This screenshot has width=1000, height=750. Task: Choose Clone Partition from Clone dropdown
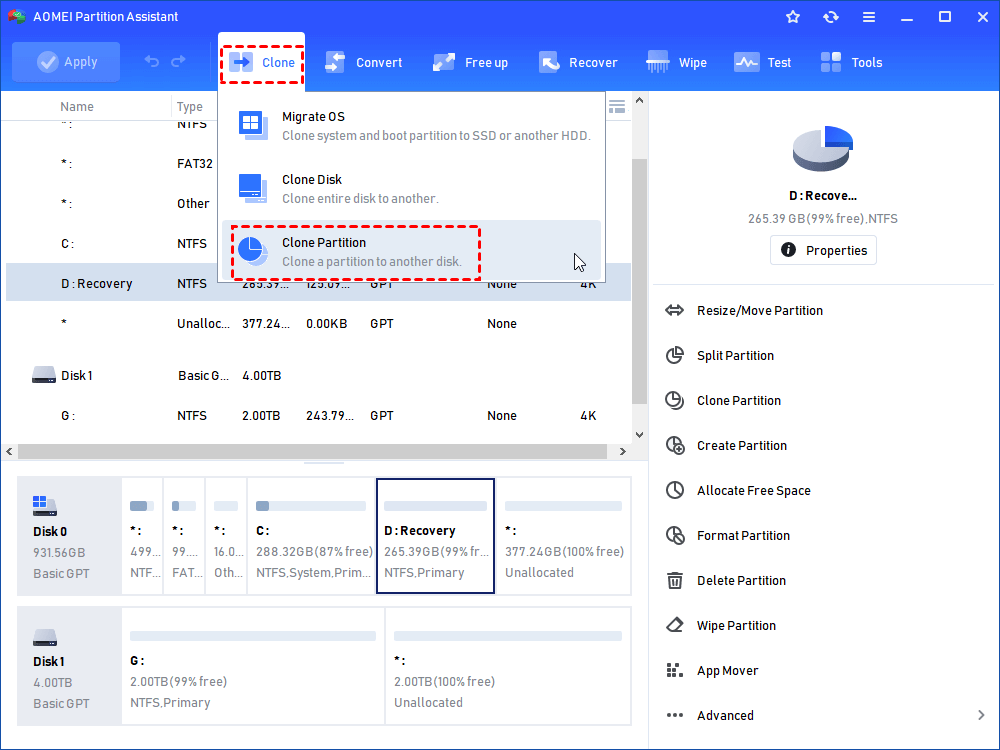pyautogui.click(x=411, y=252)
